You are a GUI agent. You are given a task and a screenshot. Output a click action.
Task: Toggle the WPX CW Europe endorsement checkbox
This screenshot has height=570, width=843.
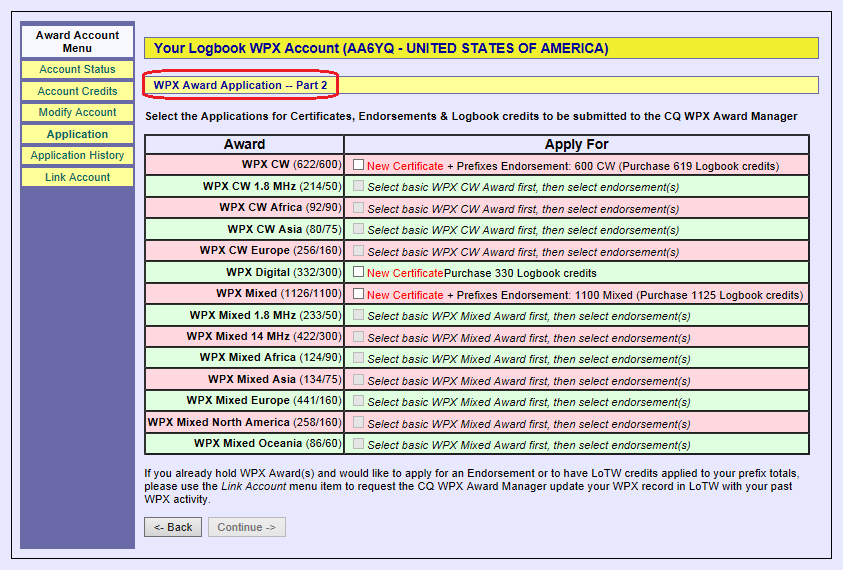point(358,251)
